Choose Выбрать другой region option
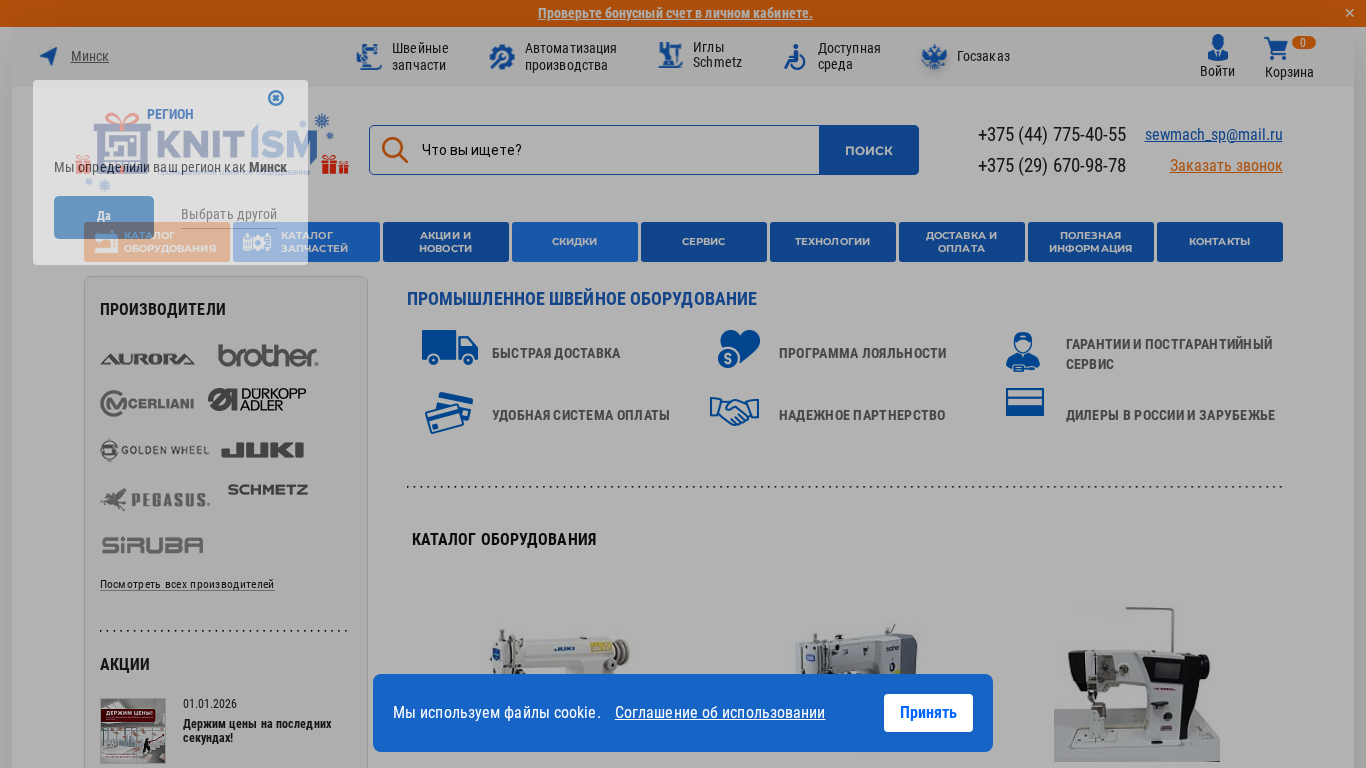 click(229, 215)
